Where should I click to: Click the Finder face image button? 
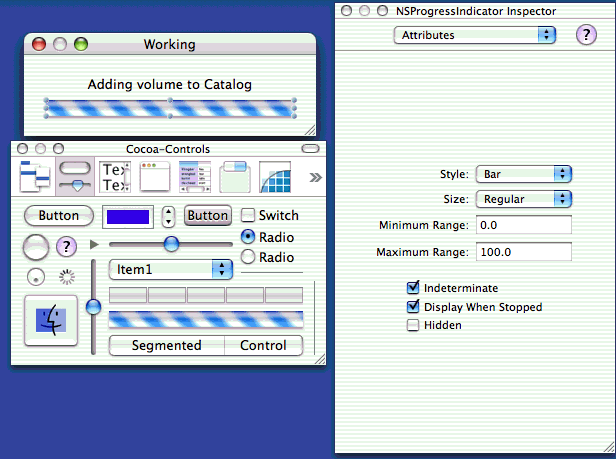tap(50, 320)
